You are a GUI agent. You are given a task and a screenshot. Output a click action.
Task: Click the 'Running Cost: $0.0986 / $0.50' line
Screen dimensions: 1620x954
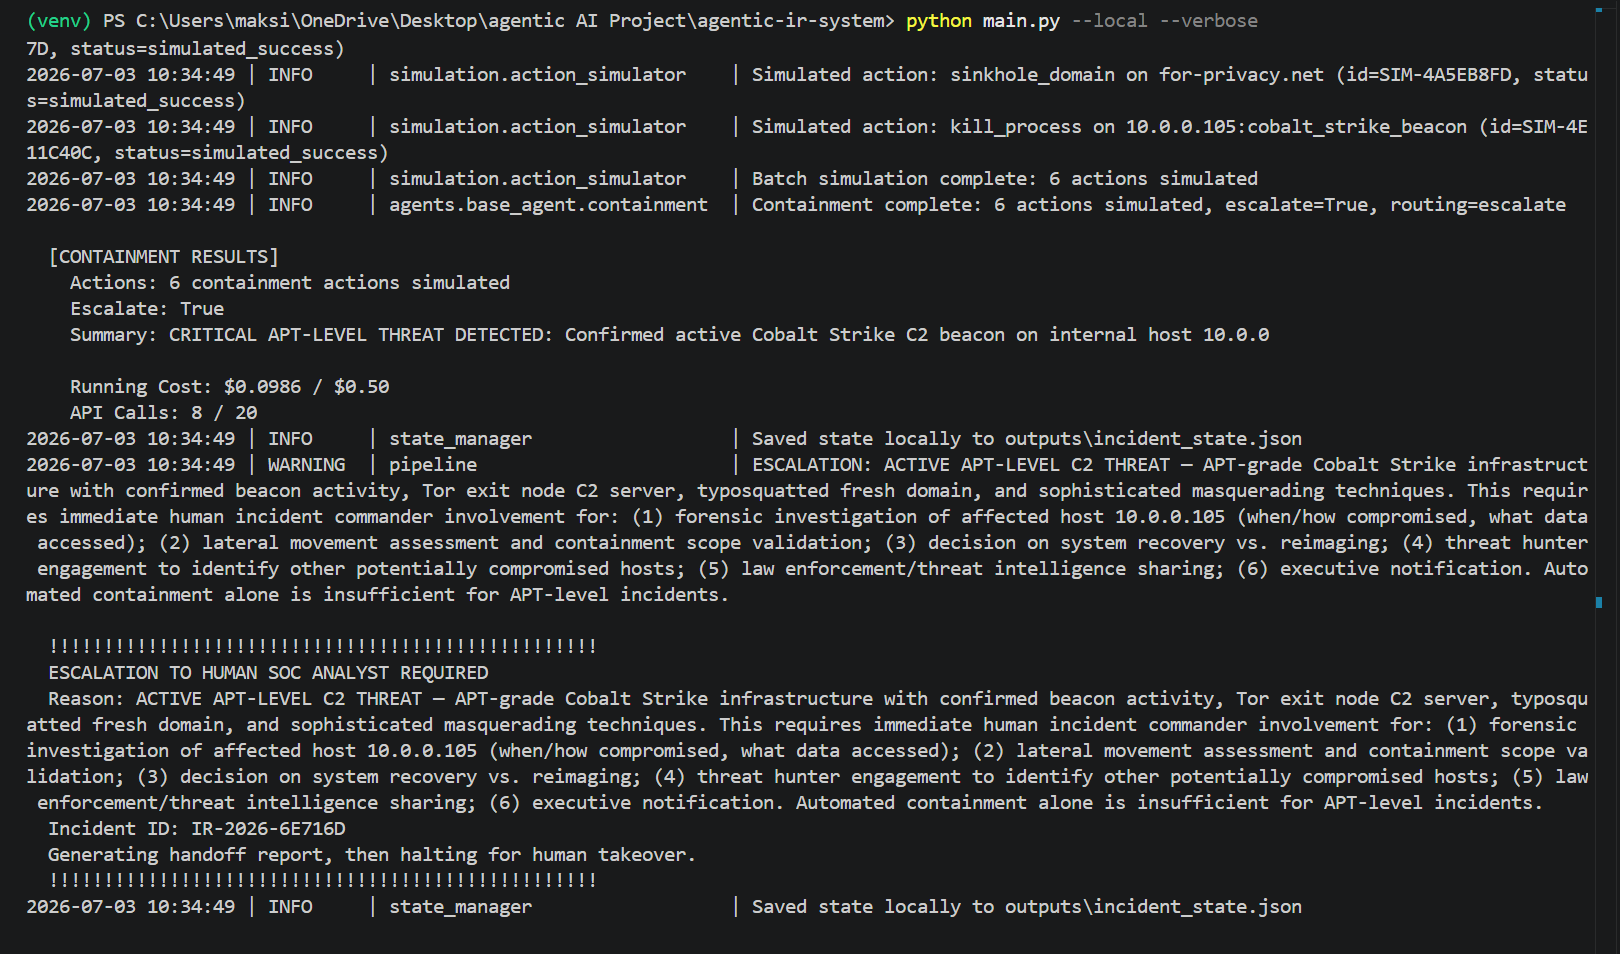230,387
